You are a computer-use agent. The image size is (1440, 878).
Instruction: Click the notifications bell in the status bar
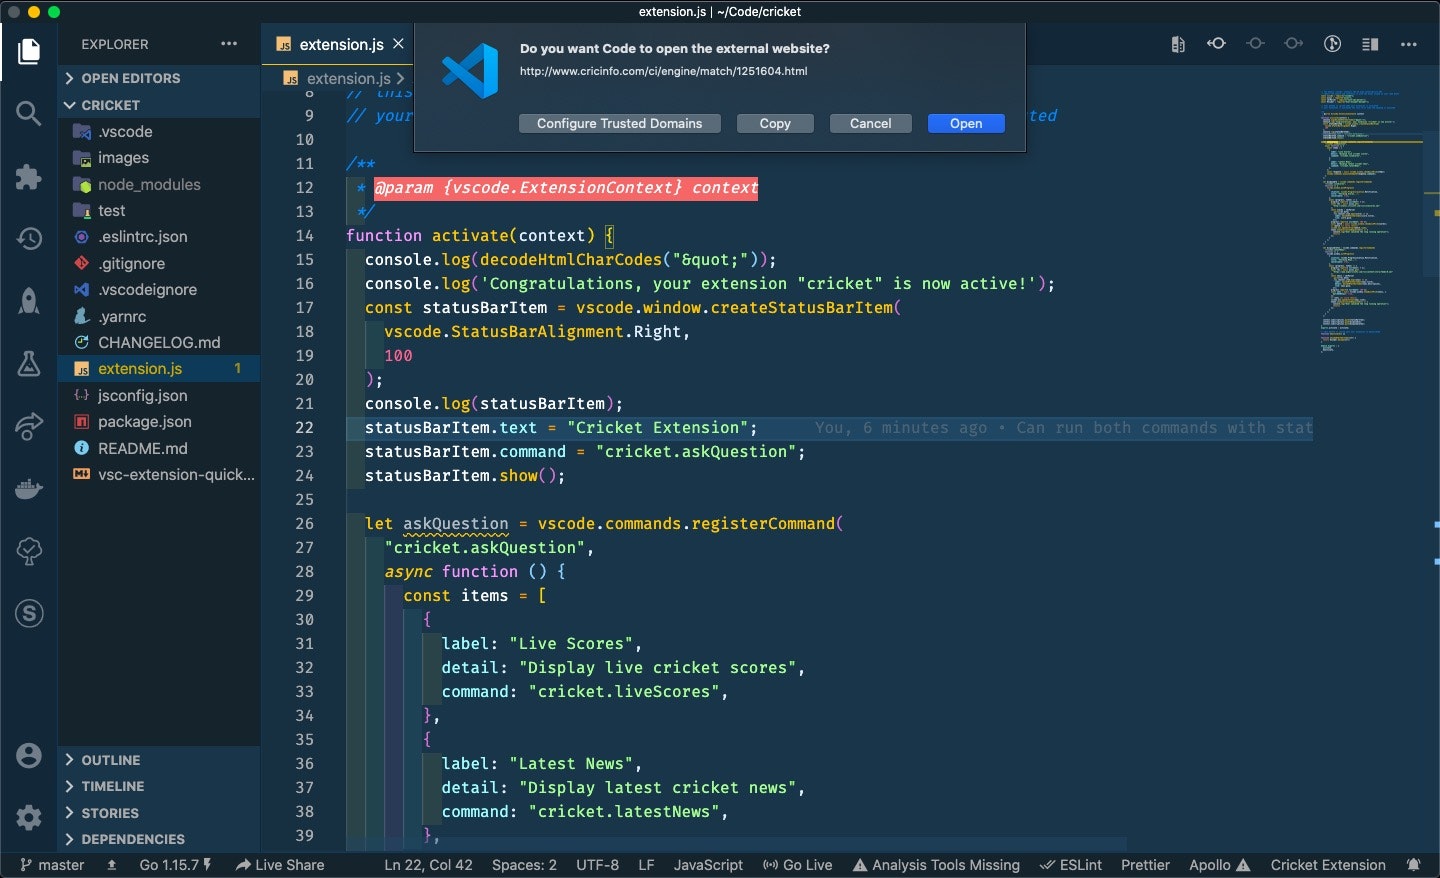1414,865
